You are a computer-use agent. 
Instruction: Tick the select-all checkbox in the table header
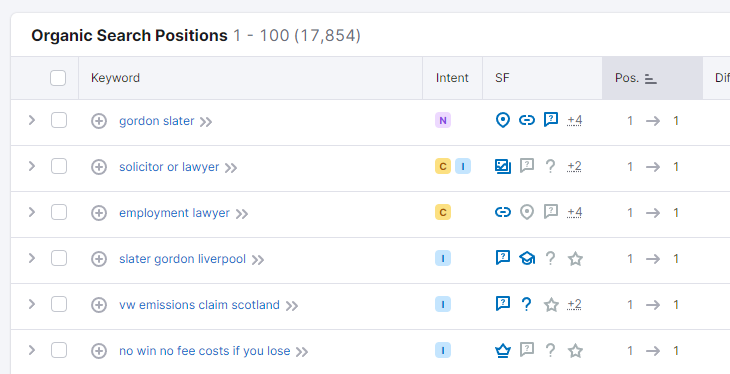click(58, 78)
